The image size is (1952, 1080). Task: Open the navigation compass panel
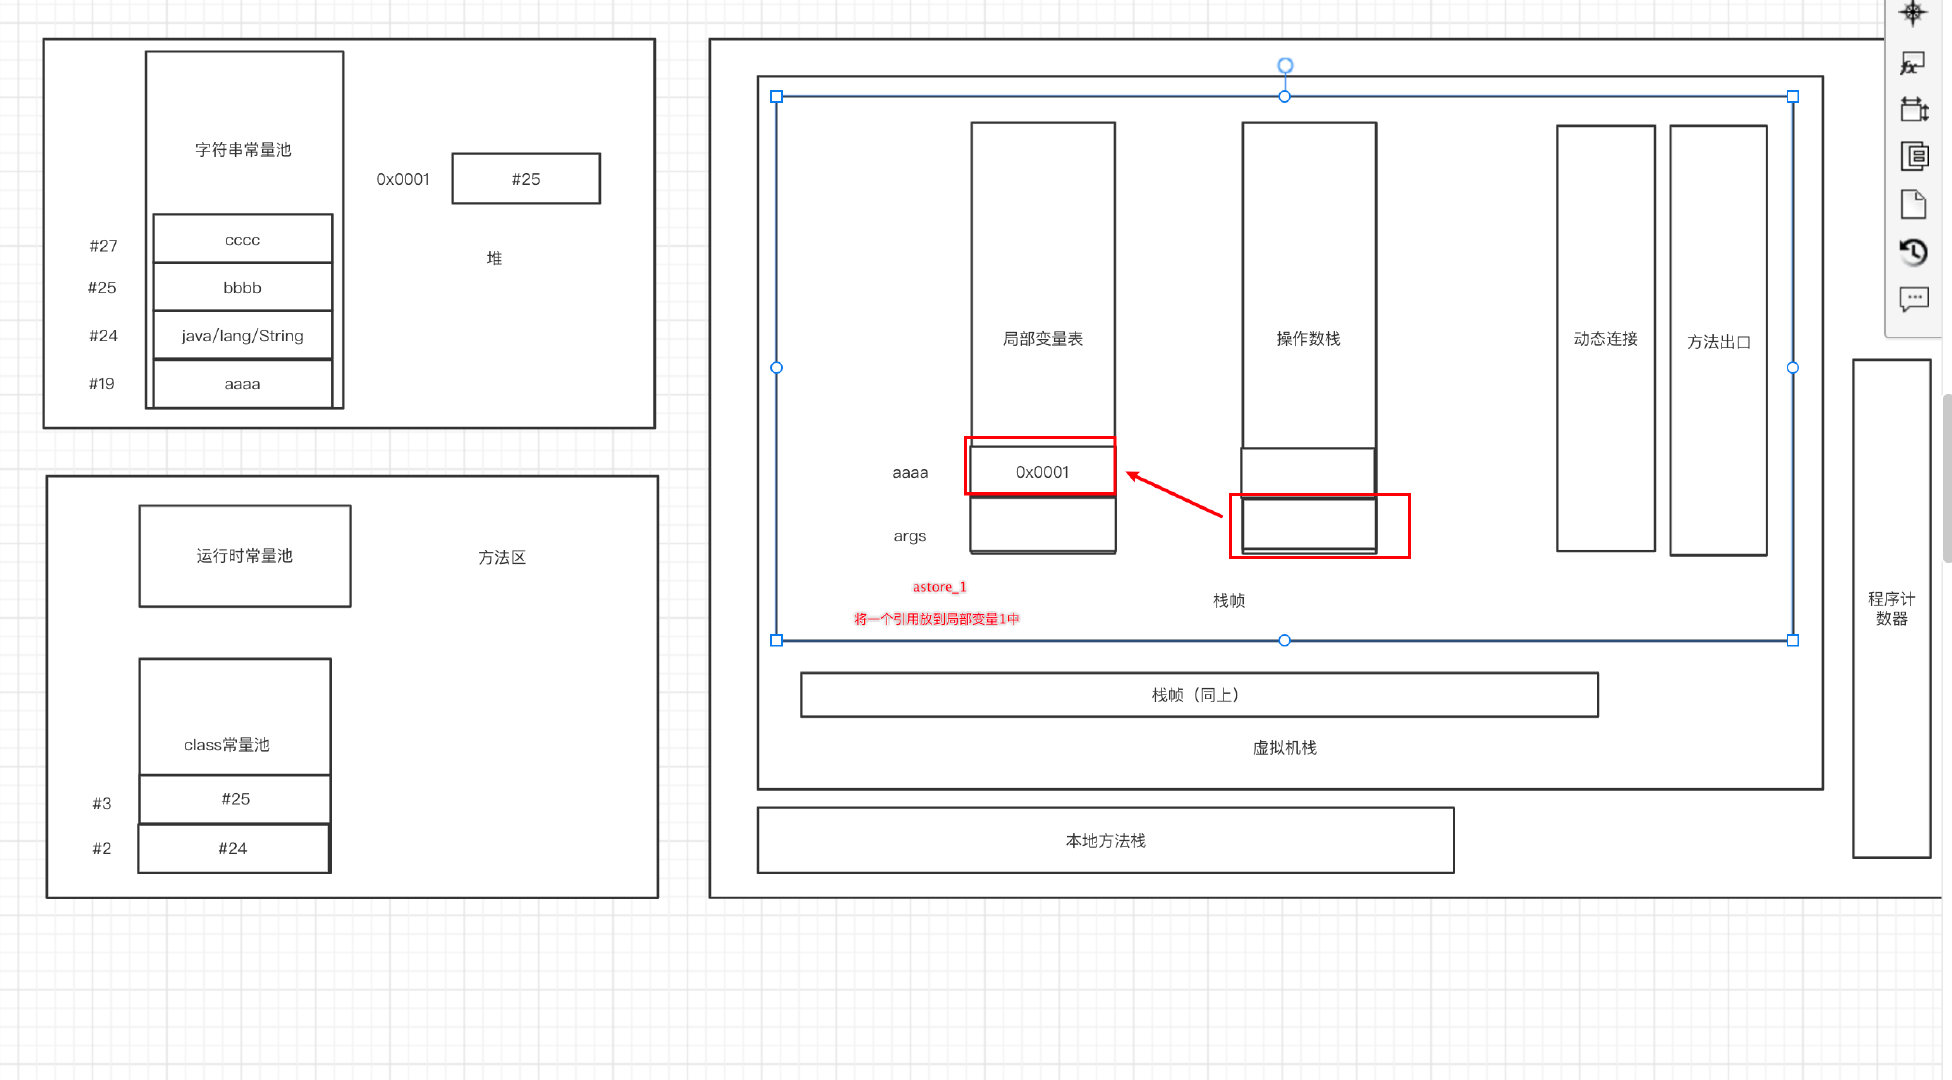point(1912,14)
